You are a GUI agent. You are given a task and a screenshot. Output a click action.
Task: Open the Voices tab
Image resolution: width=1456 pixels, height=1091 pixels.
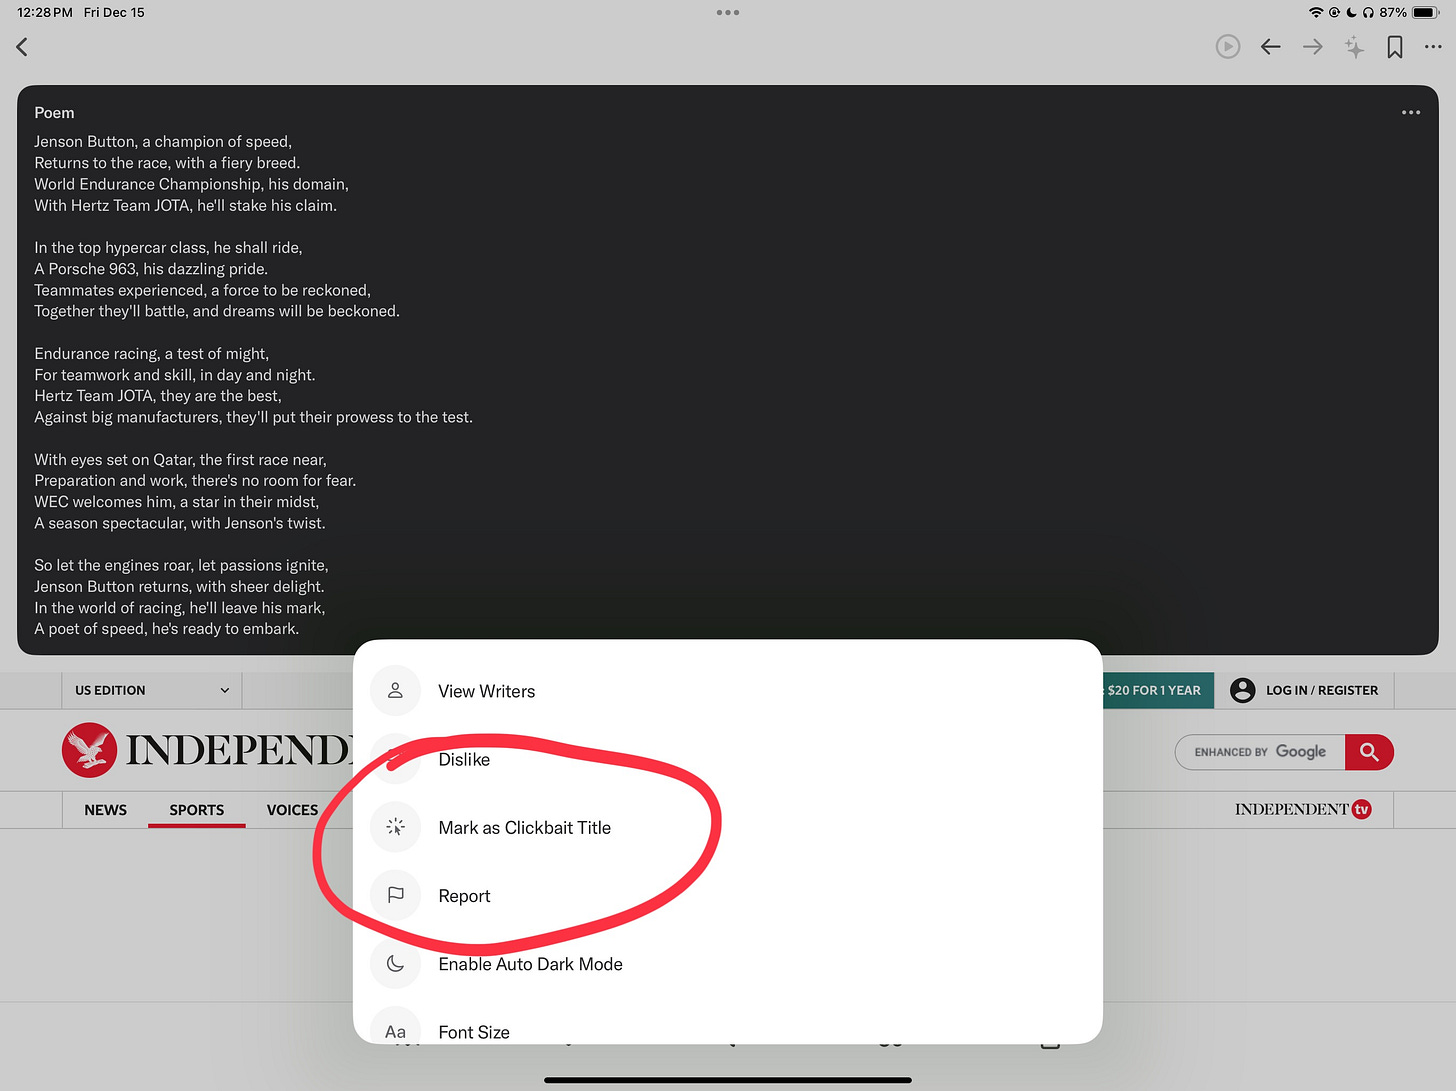coord(292,810)
